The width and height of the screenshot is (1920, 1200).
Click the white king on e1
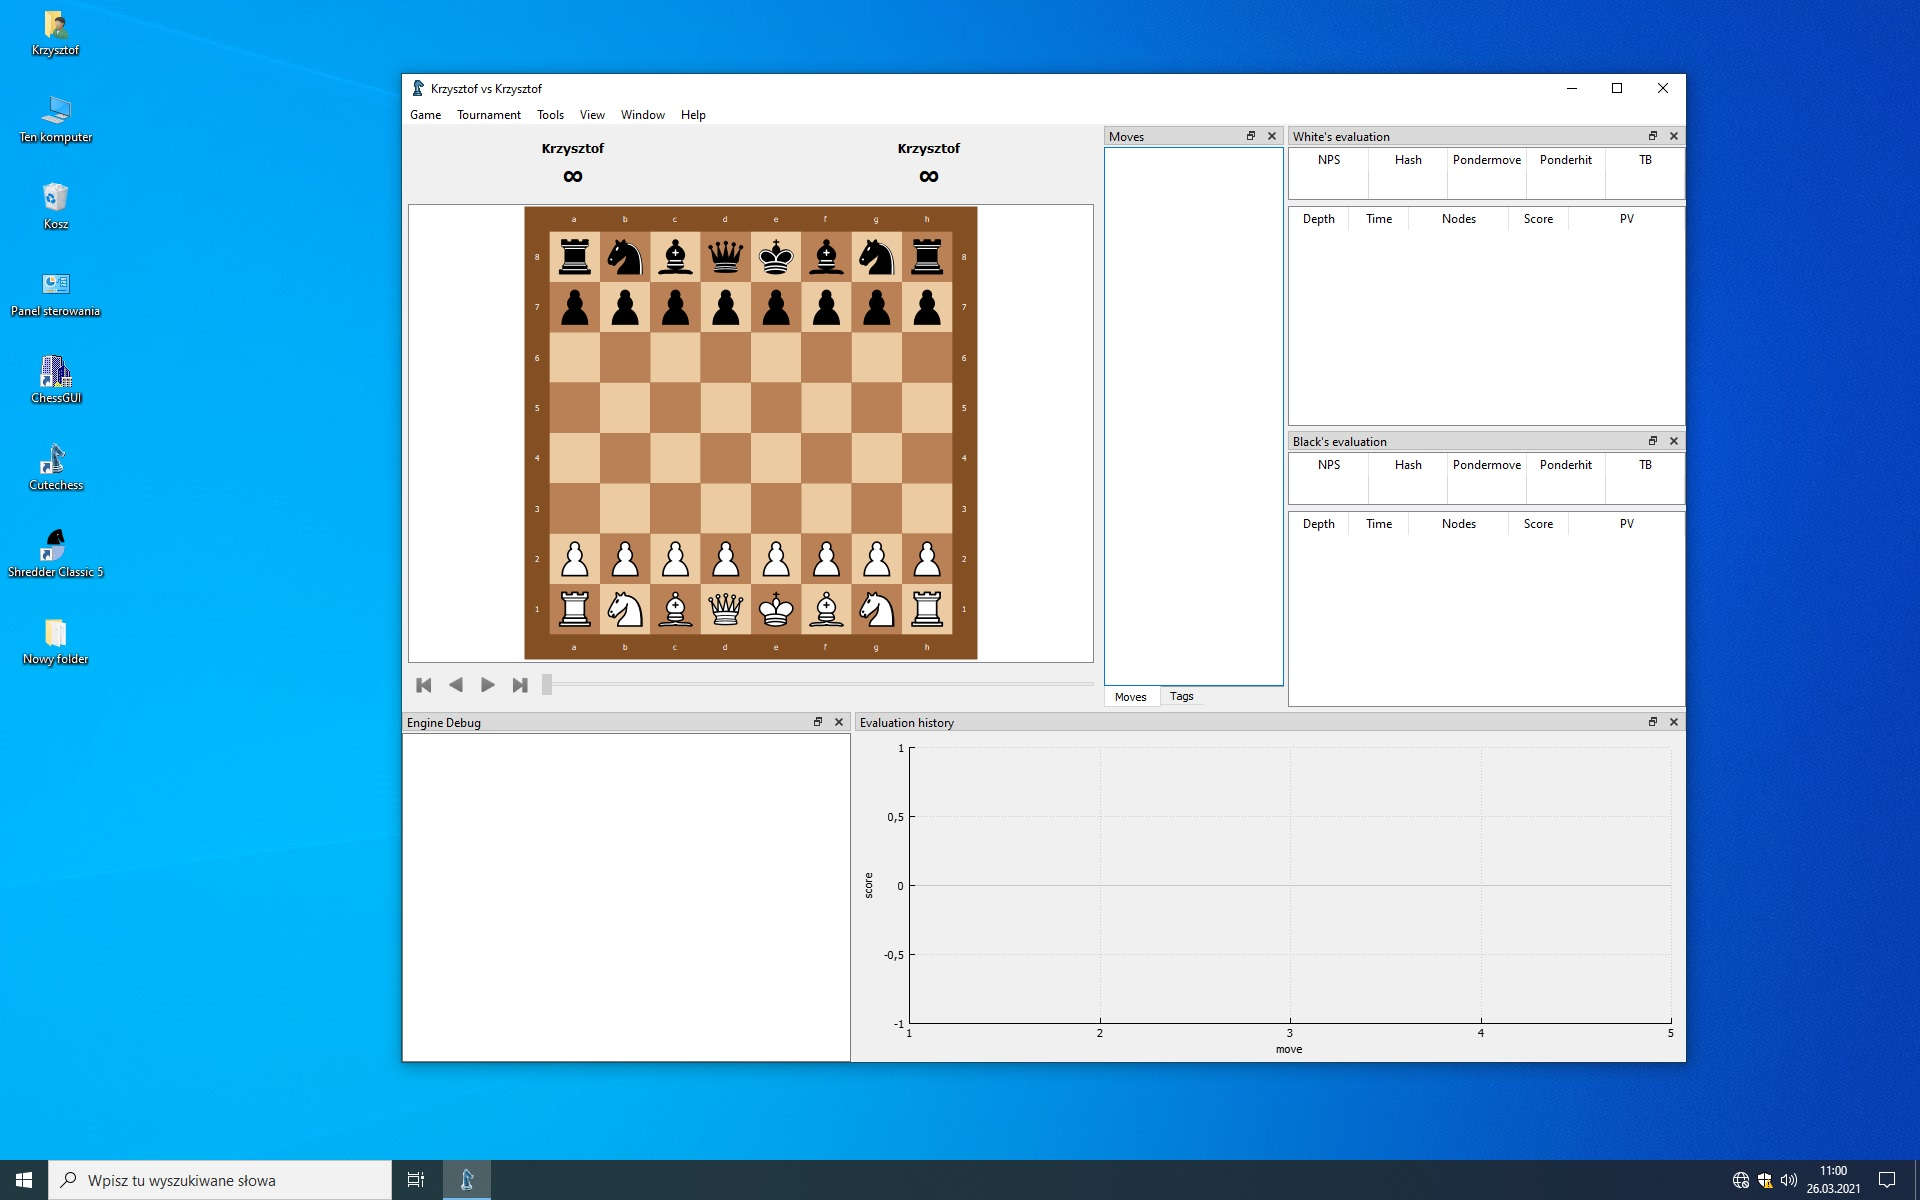coord(776,609)
